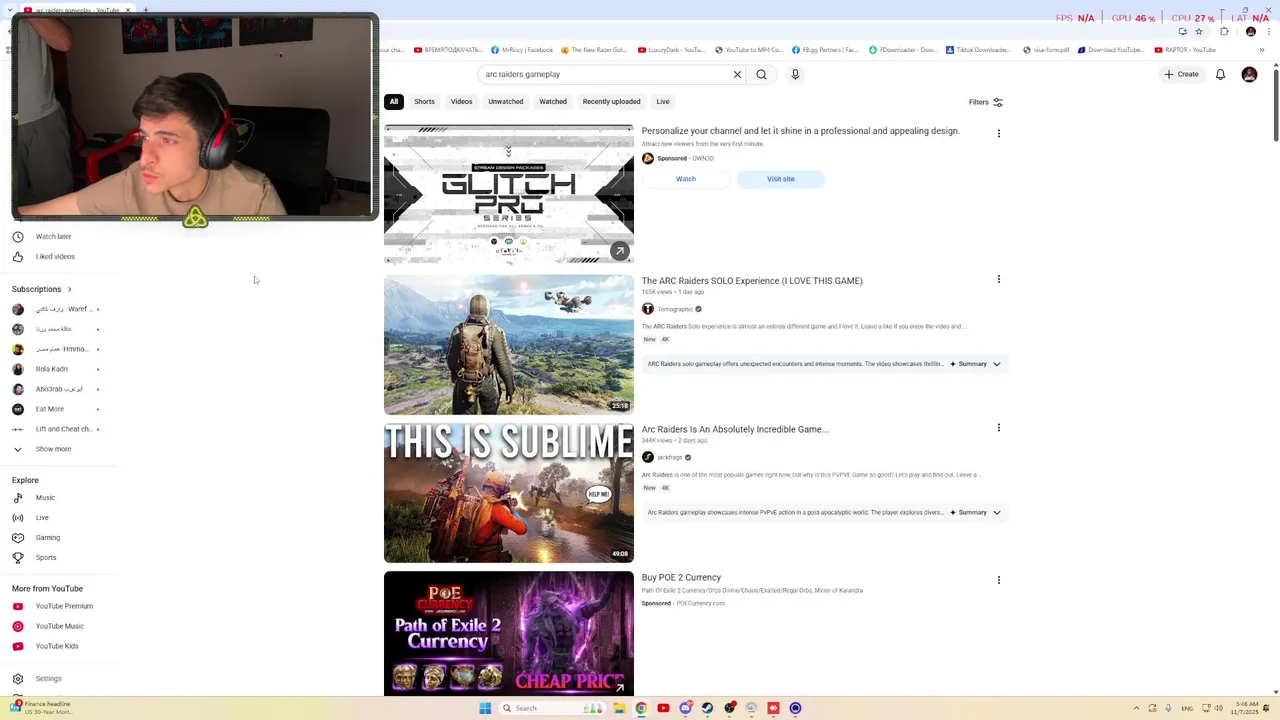1280x720 pixels.
Task: Open the Windows Start menu
Action: [485, 708]
